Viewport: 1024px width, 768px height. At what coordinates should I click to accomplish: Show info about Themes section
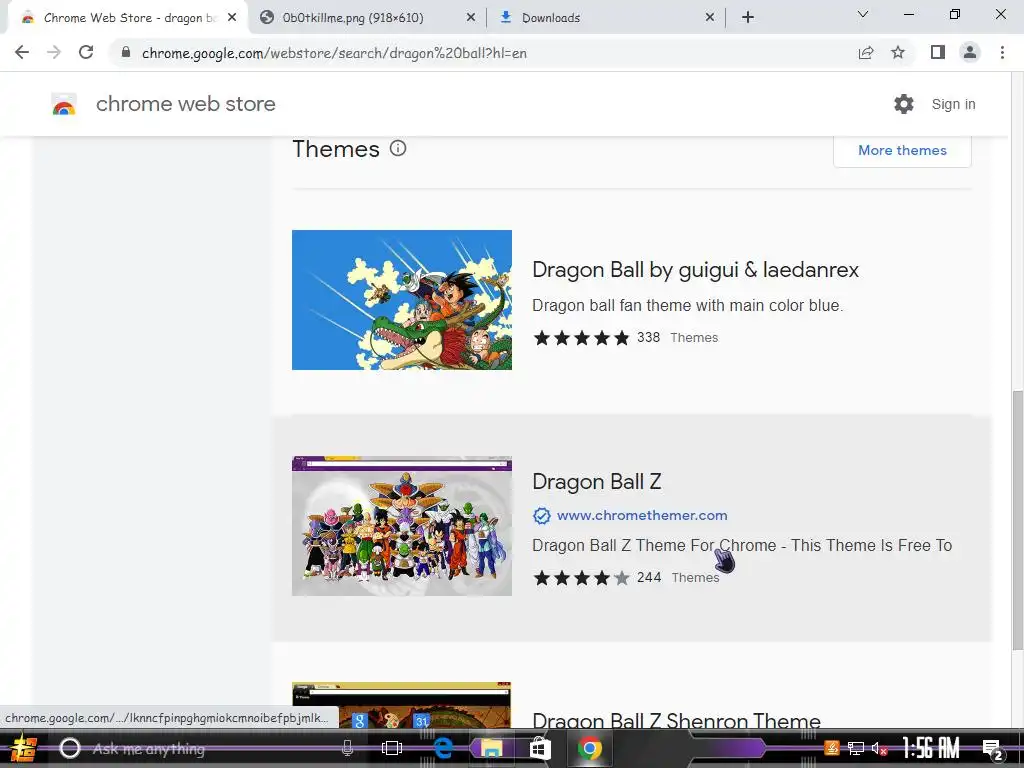point(398,148)
